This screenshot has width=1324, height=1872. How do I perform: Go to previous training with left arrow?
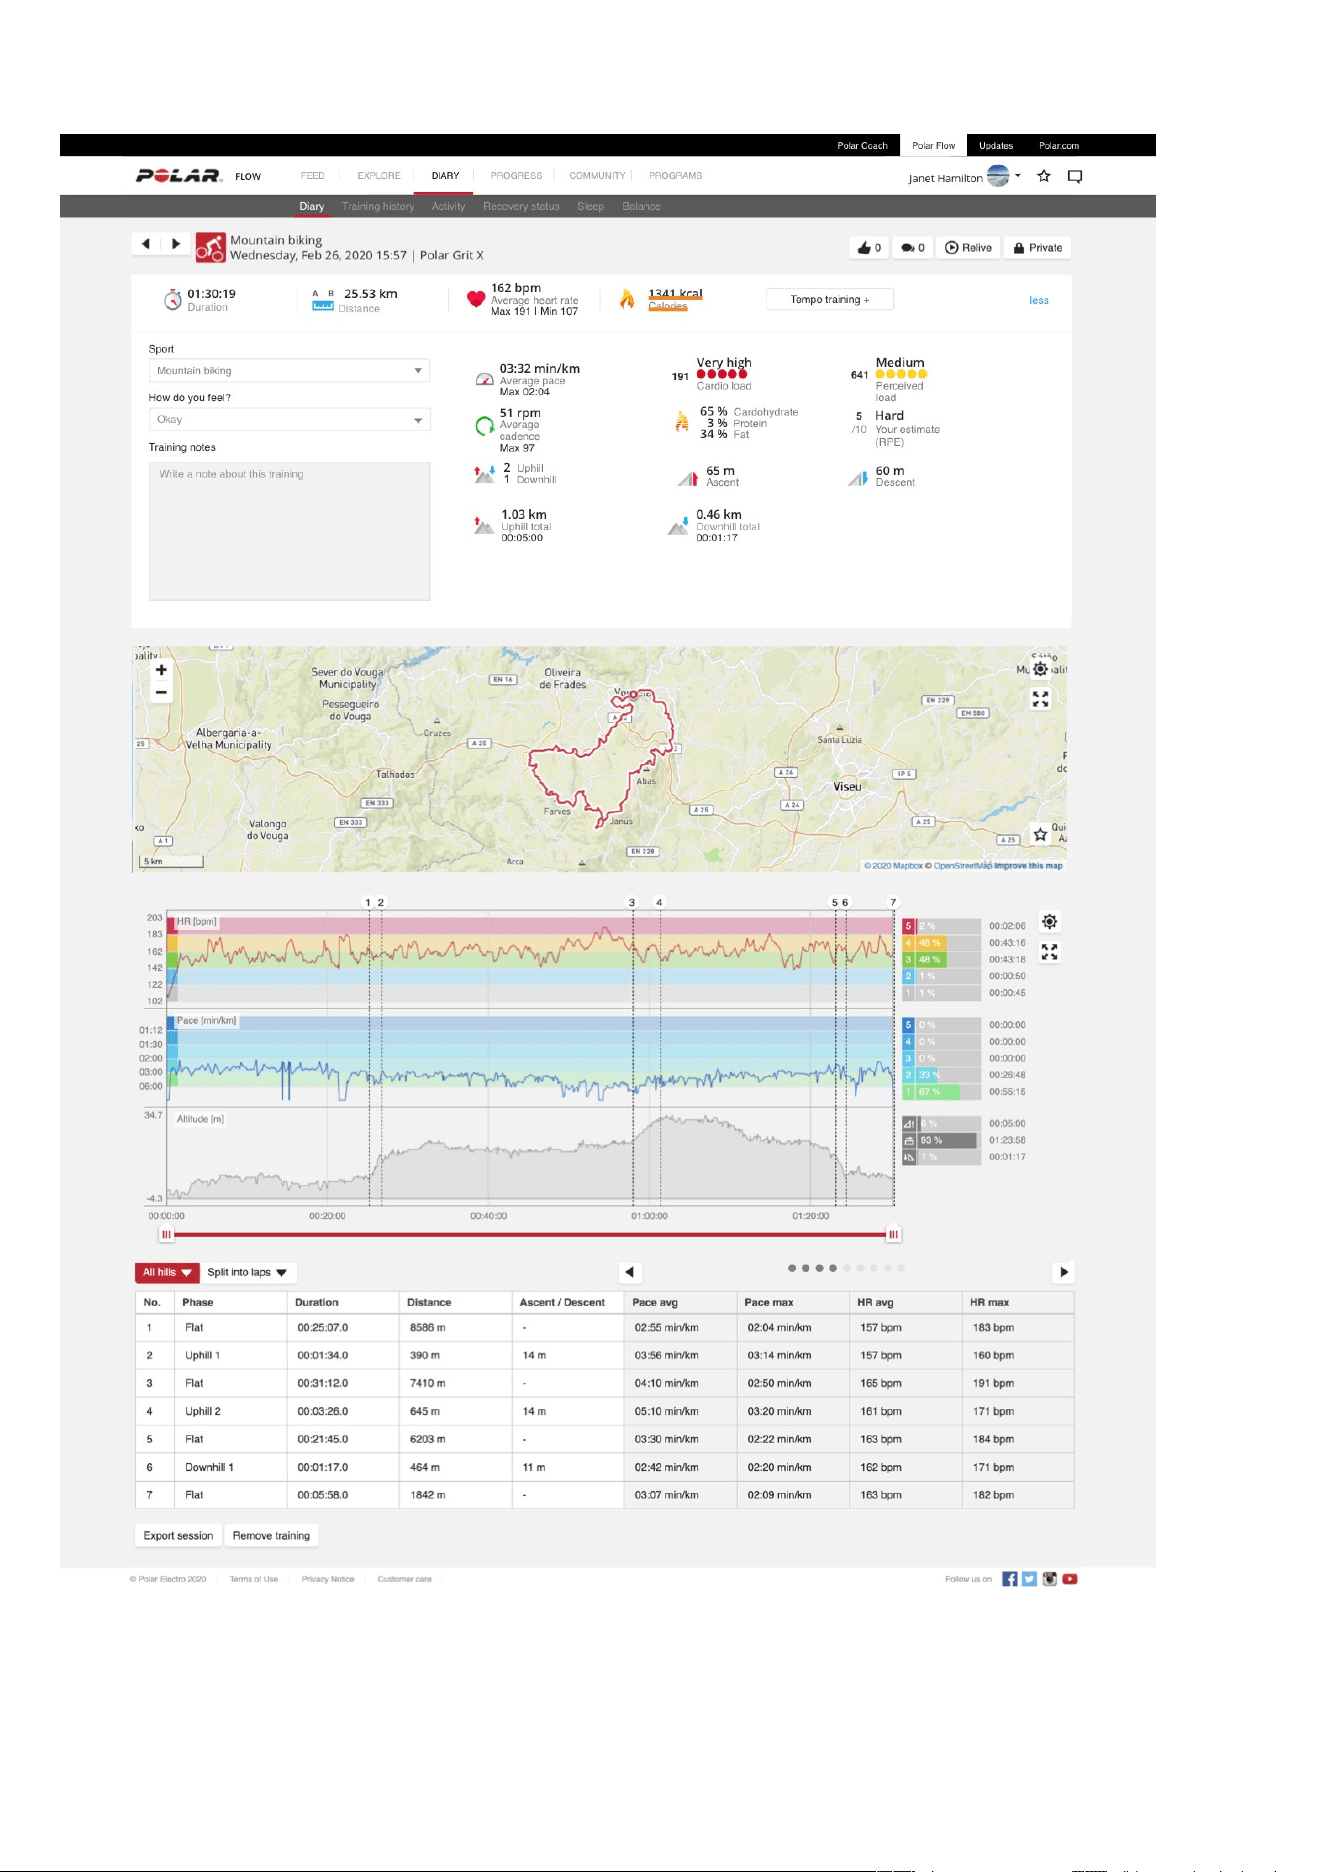[146, 244]
